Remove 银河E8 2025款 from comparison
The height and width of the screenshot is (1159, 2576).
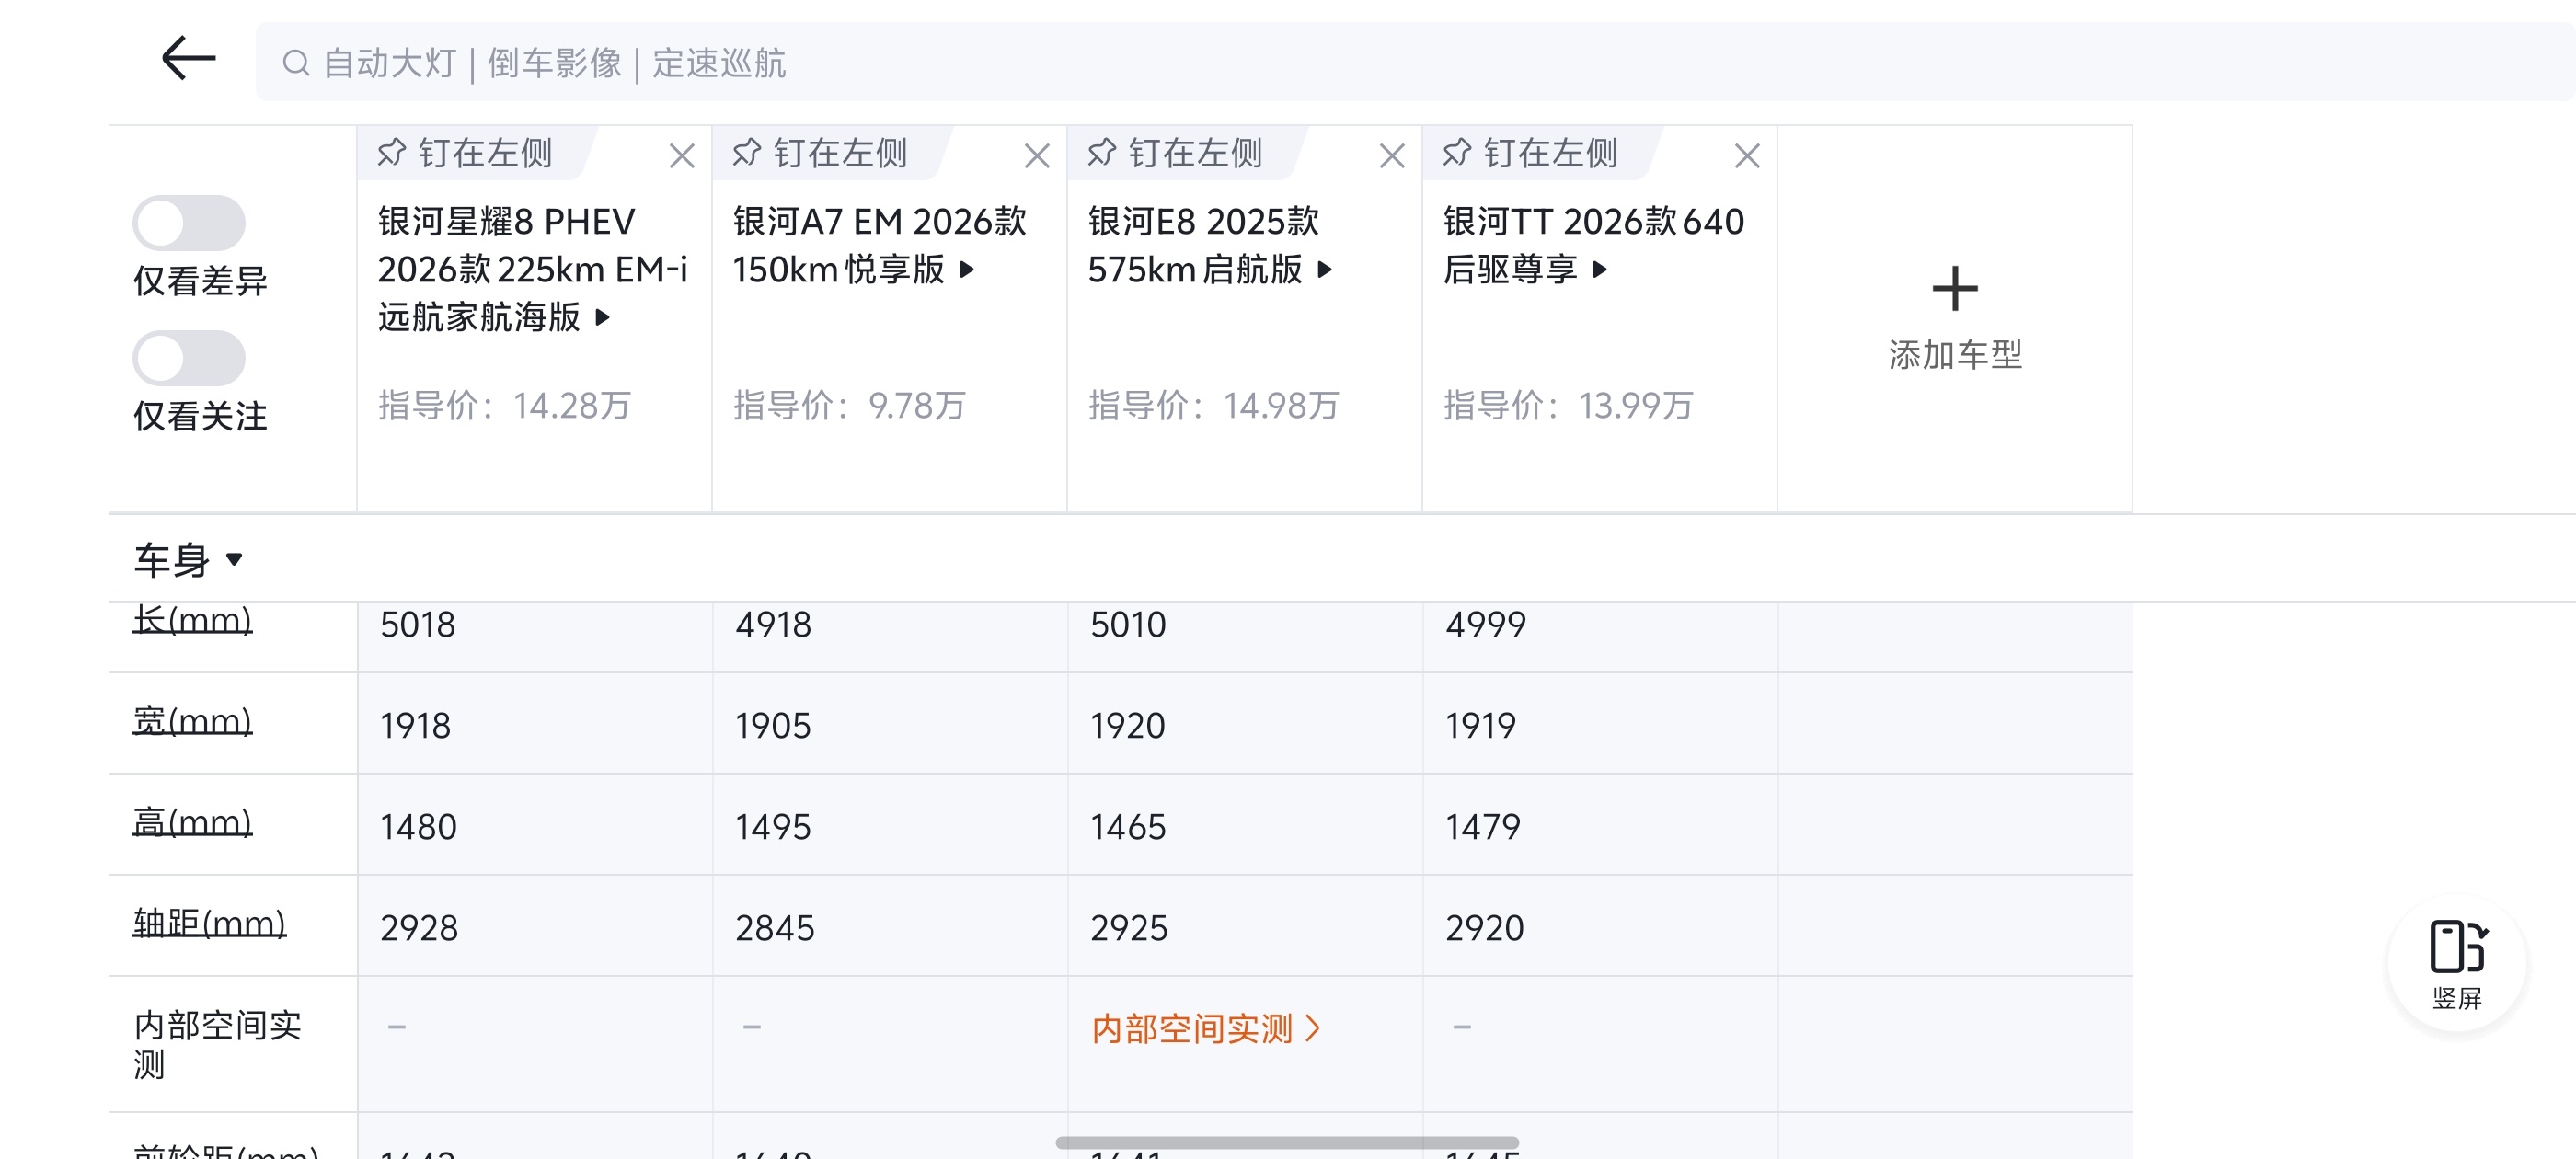(1392, 156)
